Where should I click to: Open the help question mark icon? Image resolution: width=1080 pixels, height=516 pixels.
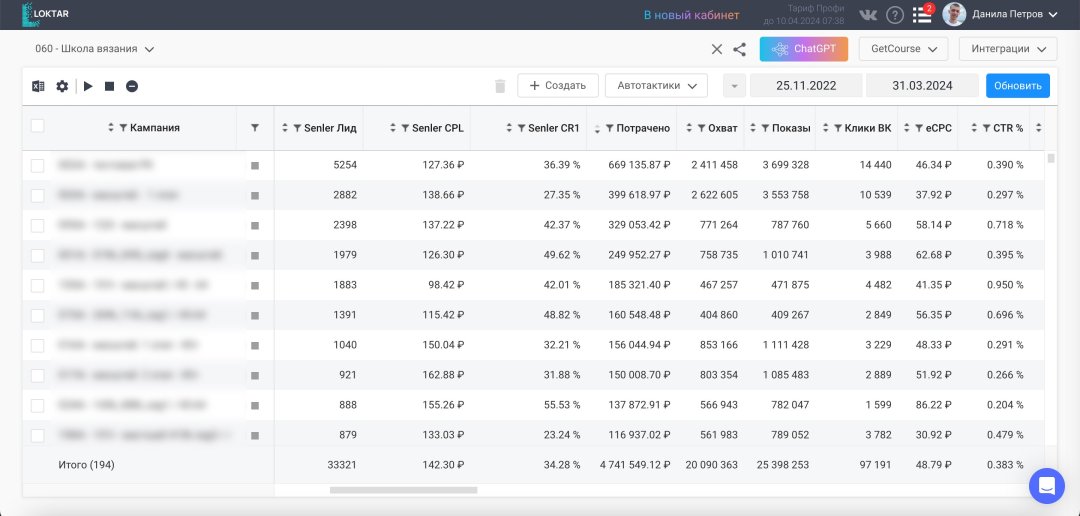tap(895, 15)
